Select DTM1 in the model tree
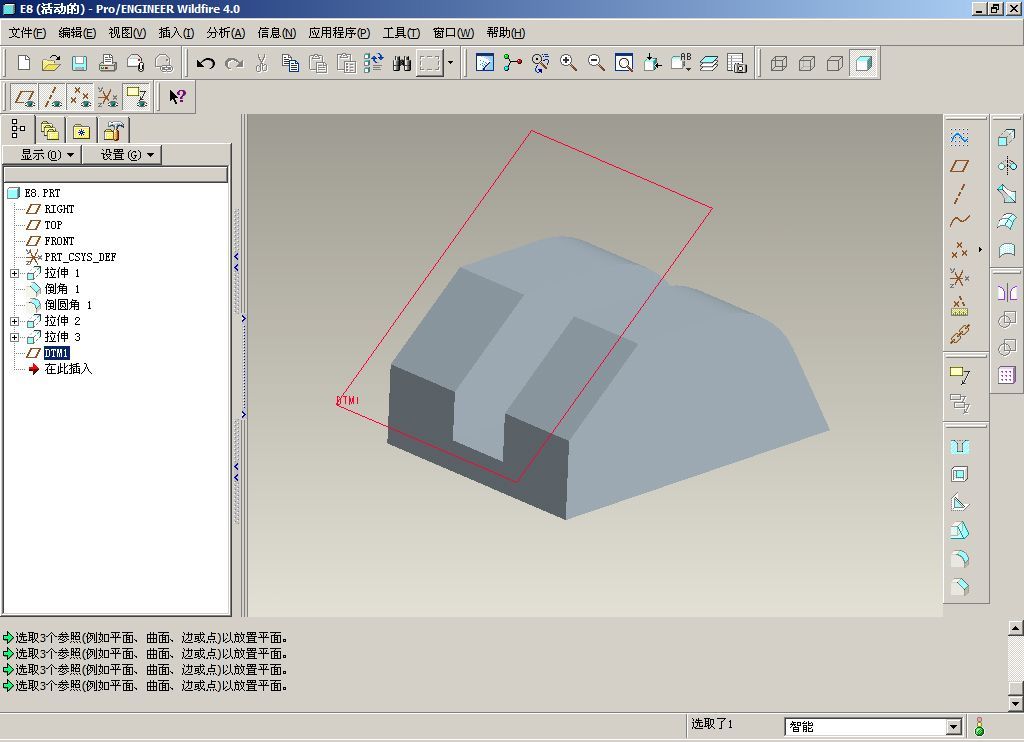The height and width of the screenshot is (742, 1024). [x=56, y=353]
